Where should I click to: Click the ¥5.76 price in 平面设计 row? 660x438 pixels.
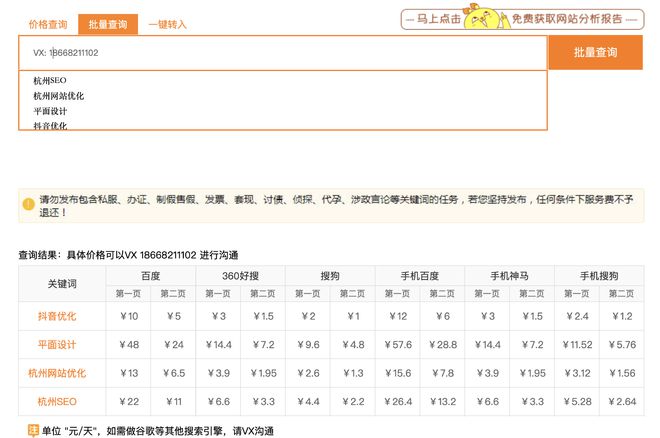622,345
